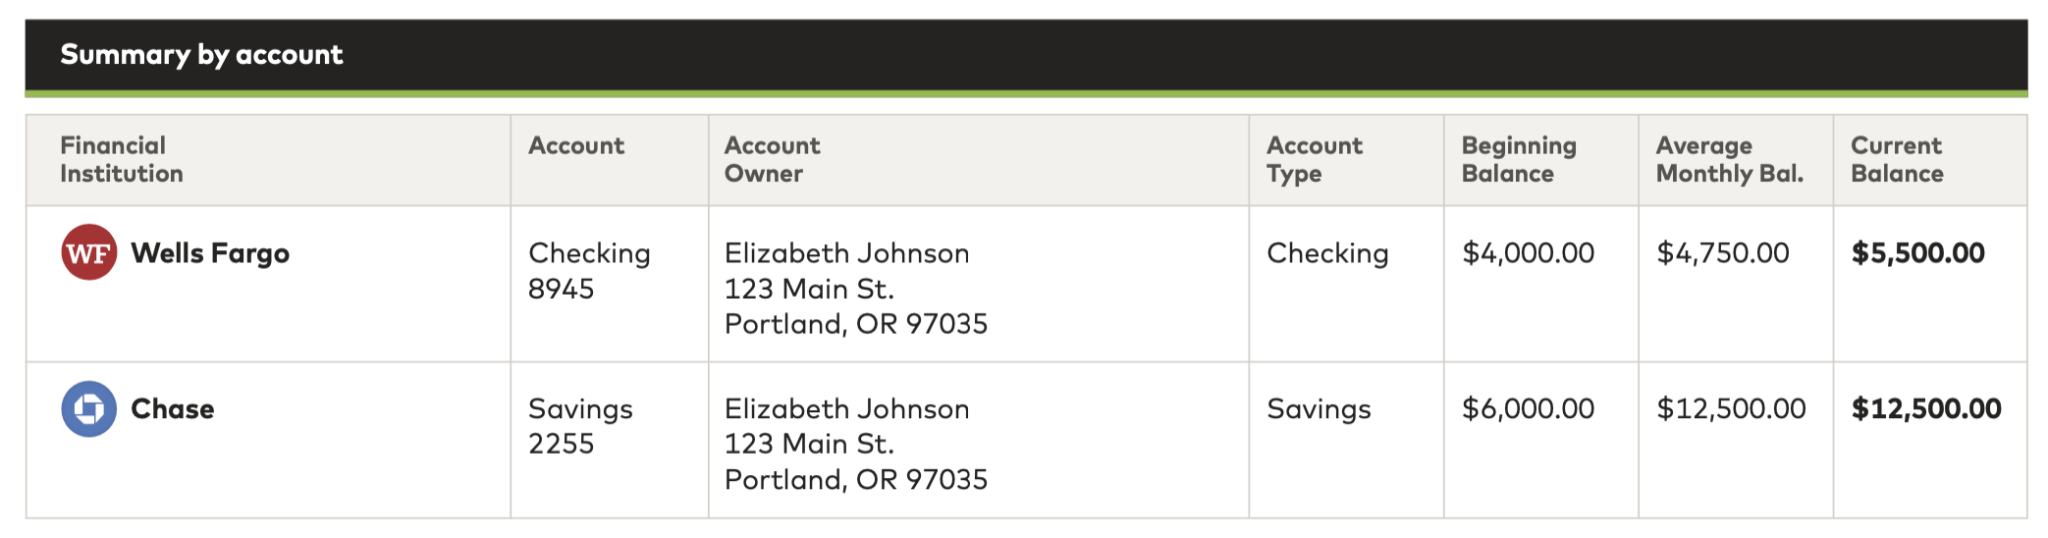Click the Summary by account title bar

pos(201,54)
